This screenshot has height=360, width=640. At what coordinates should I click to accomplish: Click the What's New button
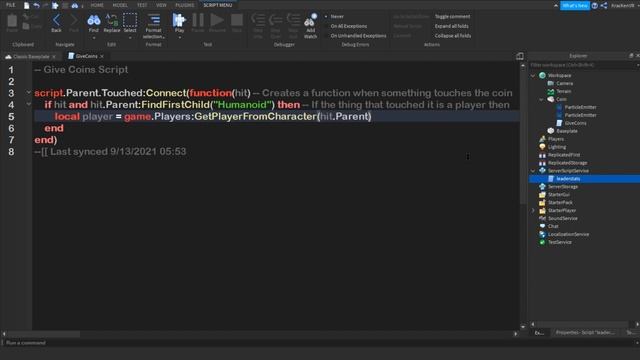pyautogui.click(x=575, y=5)
